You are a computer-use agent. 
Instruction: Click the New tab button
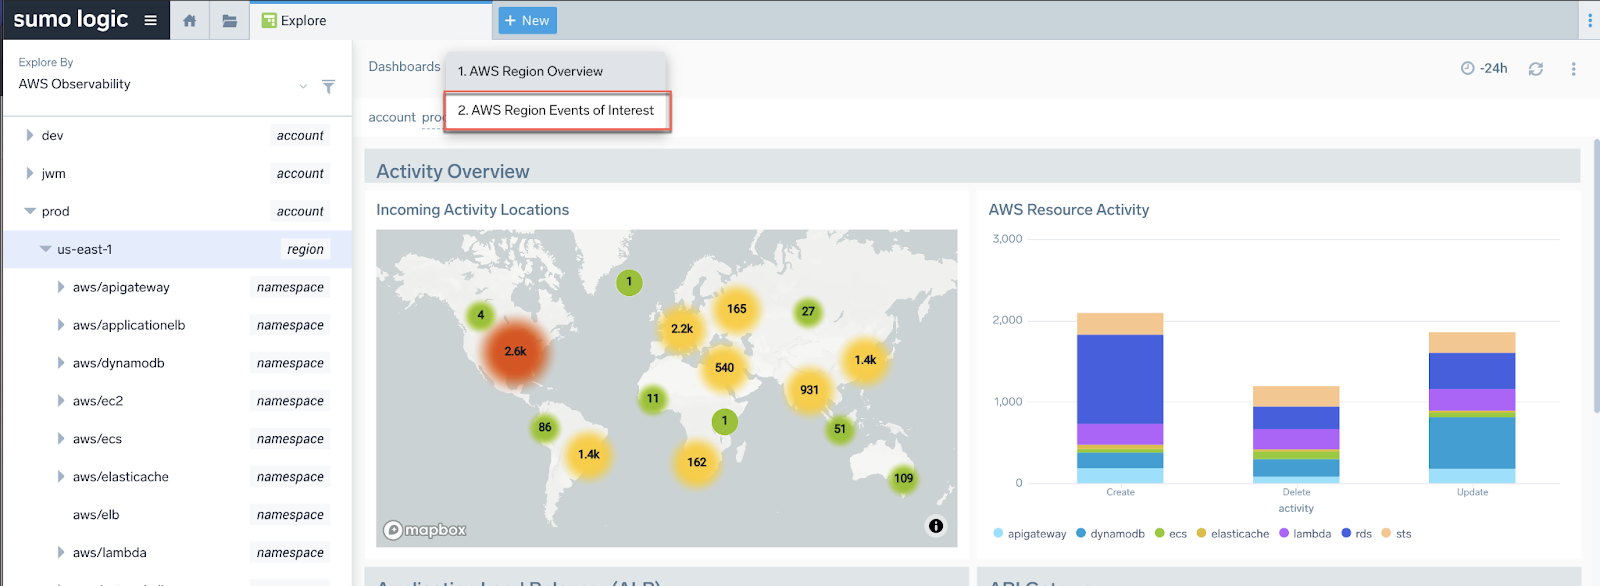coord(527,20)
